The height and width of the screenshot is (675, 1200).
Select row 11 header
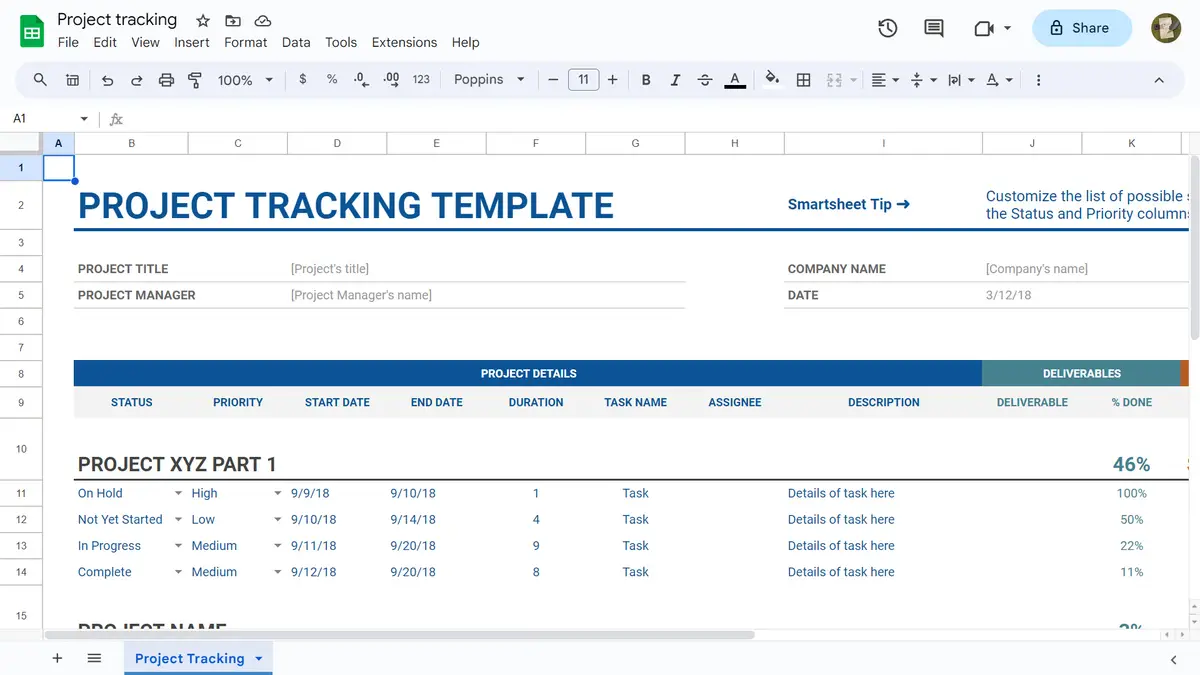tap(22, 493)
